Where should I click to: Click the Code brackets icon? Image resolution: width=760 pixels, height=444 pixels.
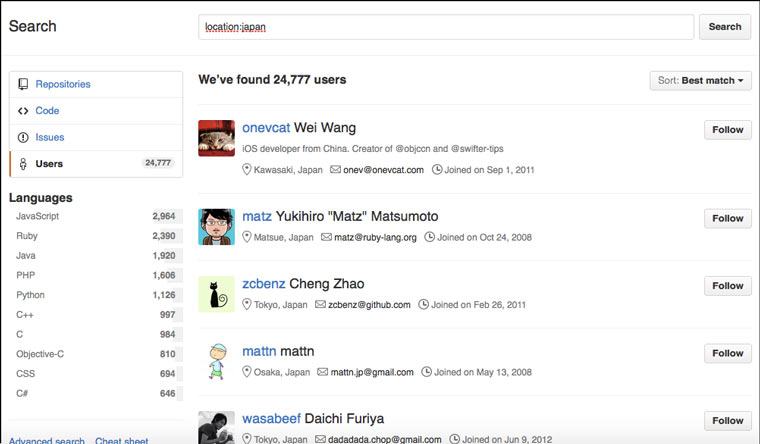click(23, 111)
